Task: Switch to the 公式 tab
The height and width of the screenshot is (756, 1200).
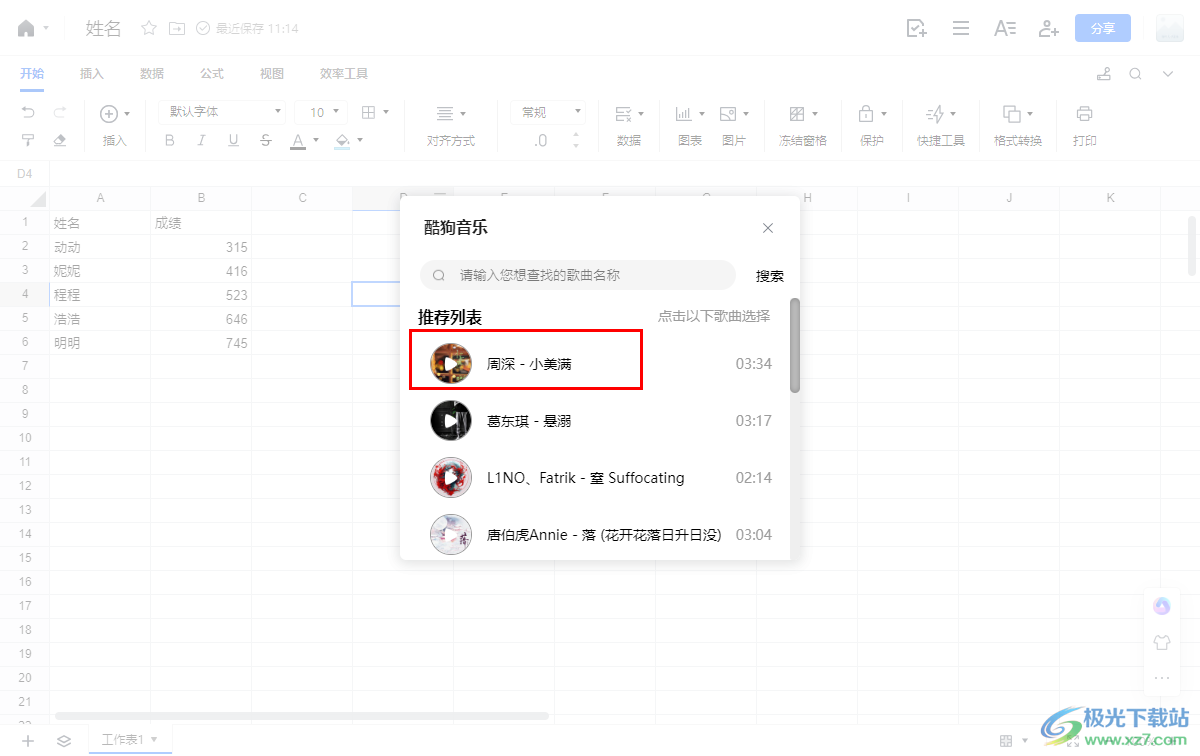Action: click(212, 74)
